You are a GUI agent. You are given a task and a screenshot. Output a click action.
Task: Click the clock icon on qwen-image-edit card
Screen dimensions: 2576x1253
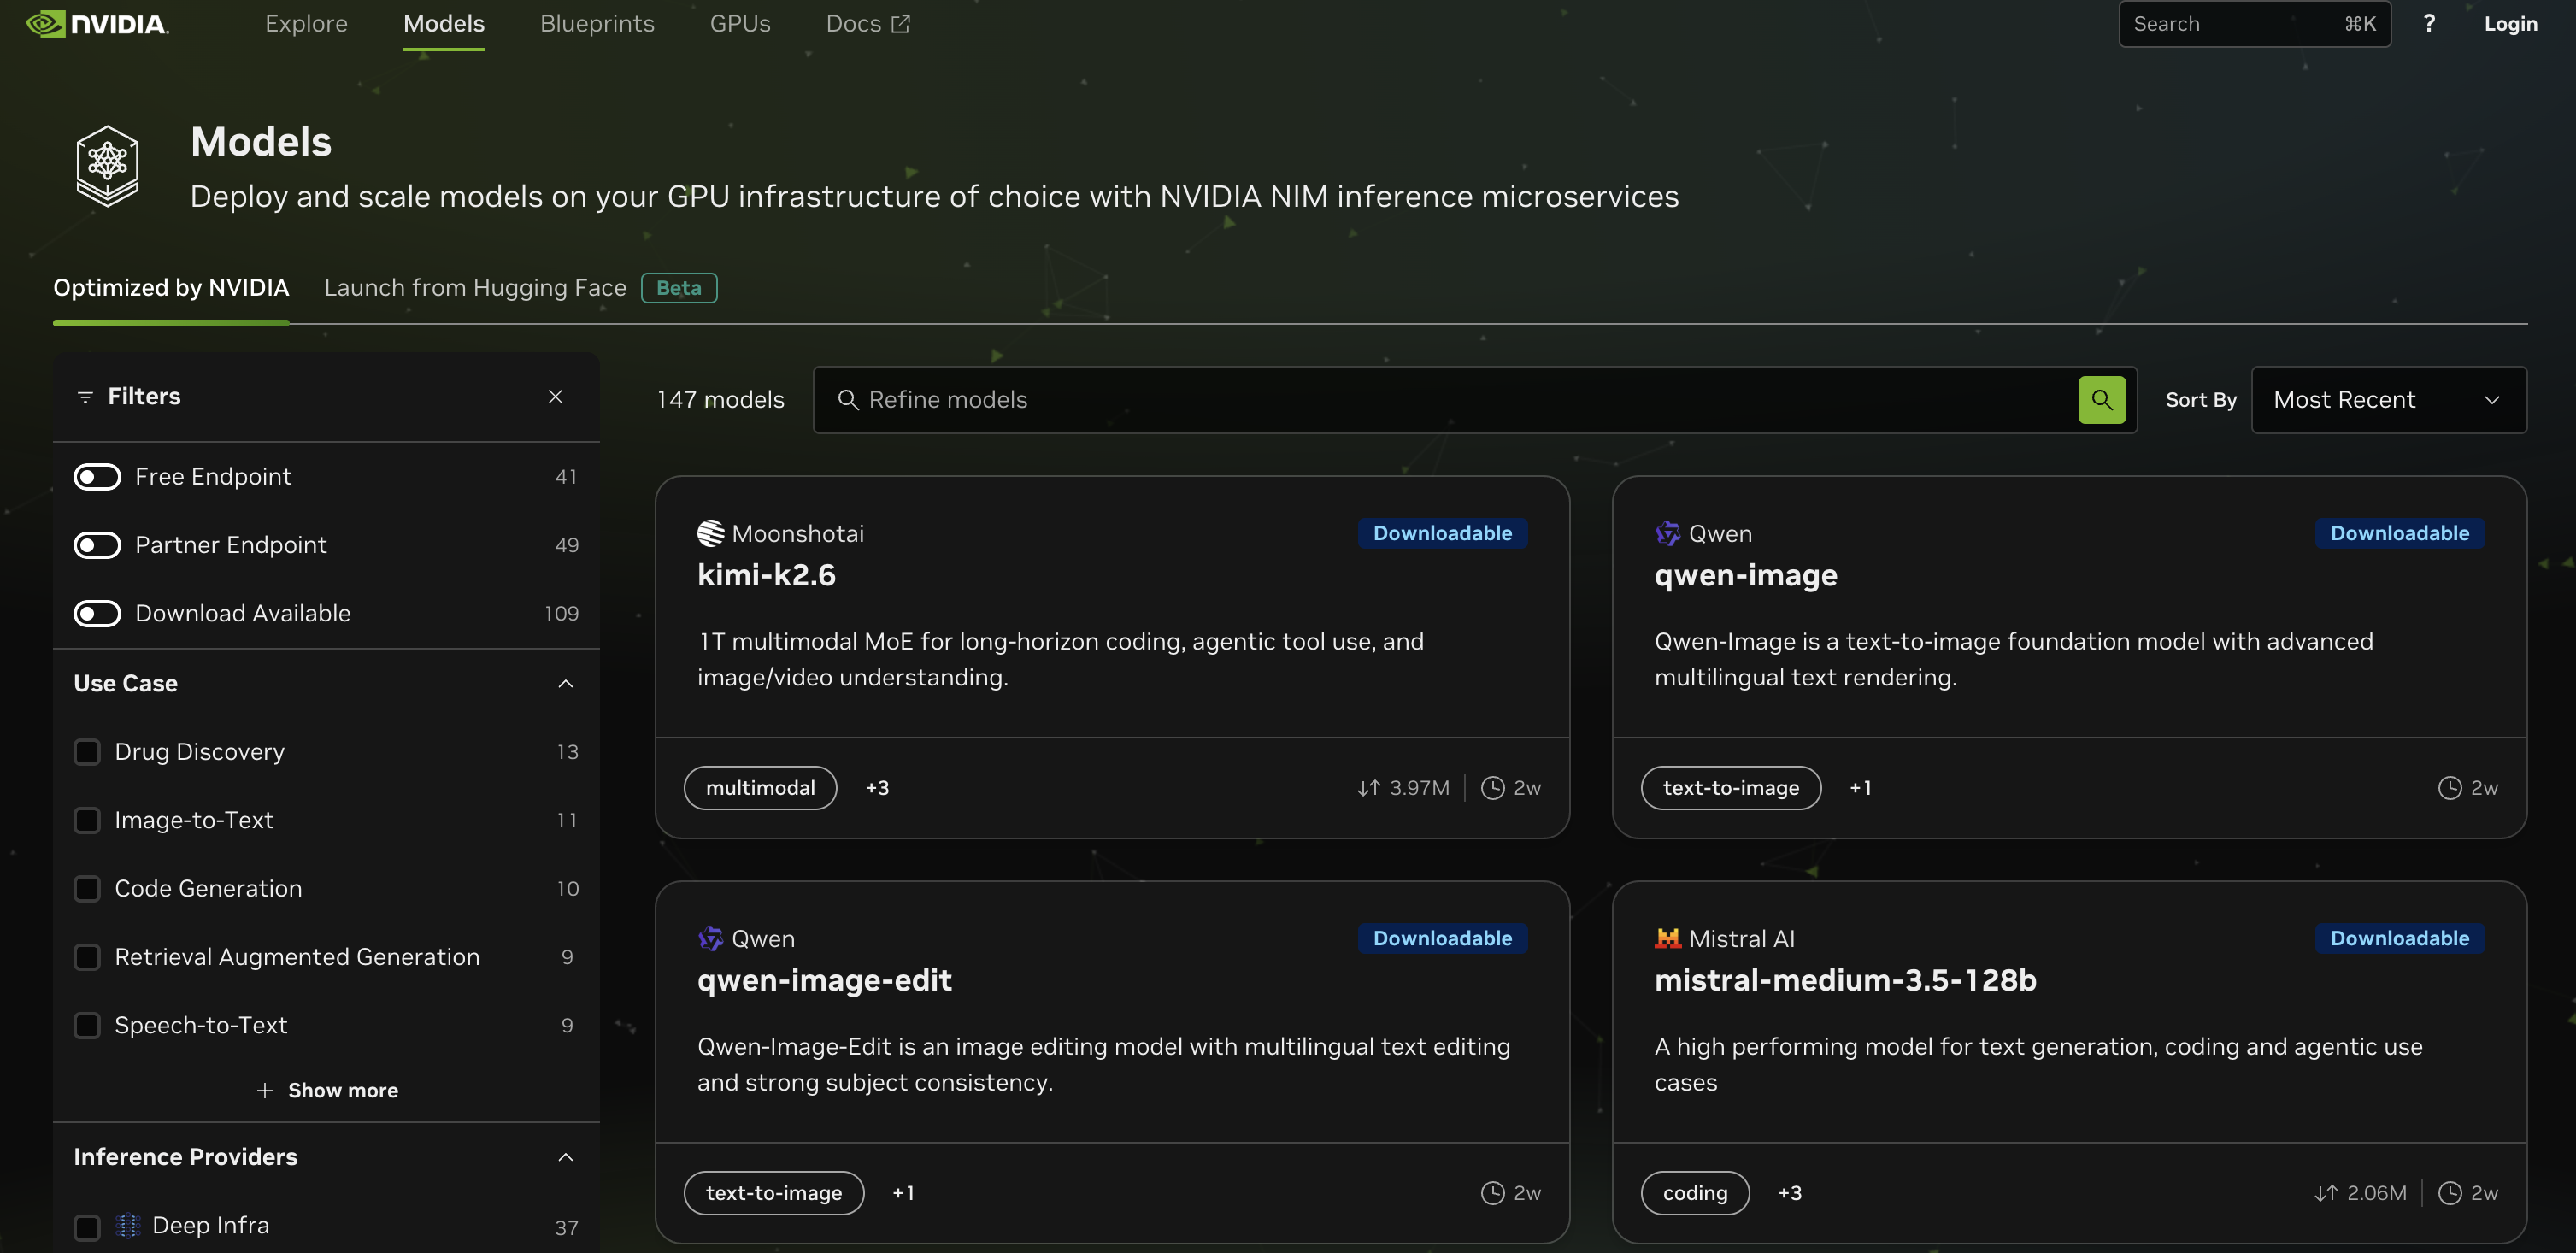(1492, 1193)
